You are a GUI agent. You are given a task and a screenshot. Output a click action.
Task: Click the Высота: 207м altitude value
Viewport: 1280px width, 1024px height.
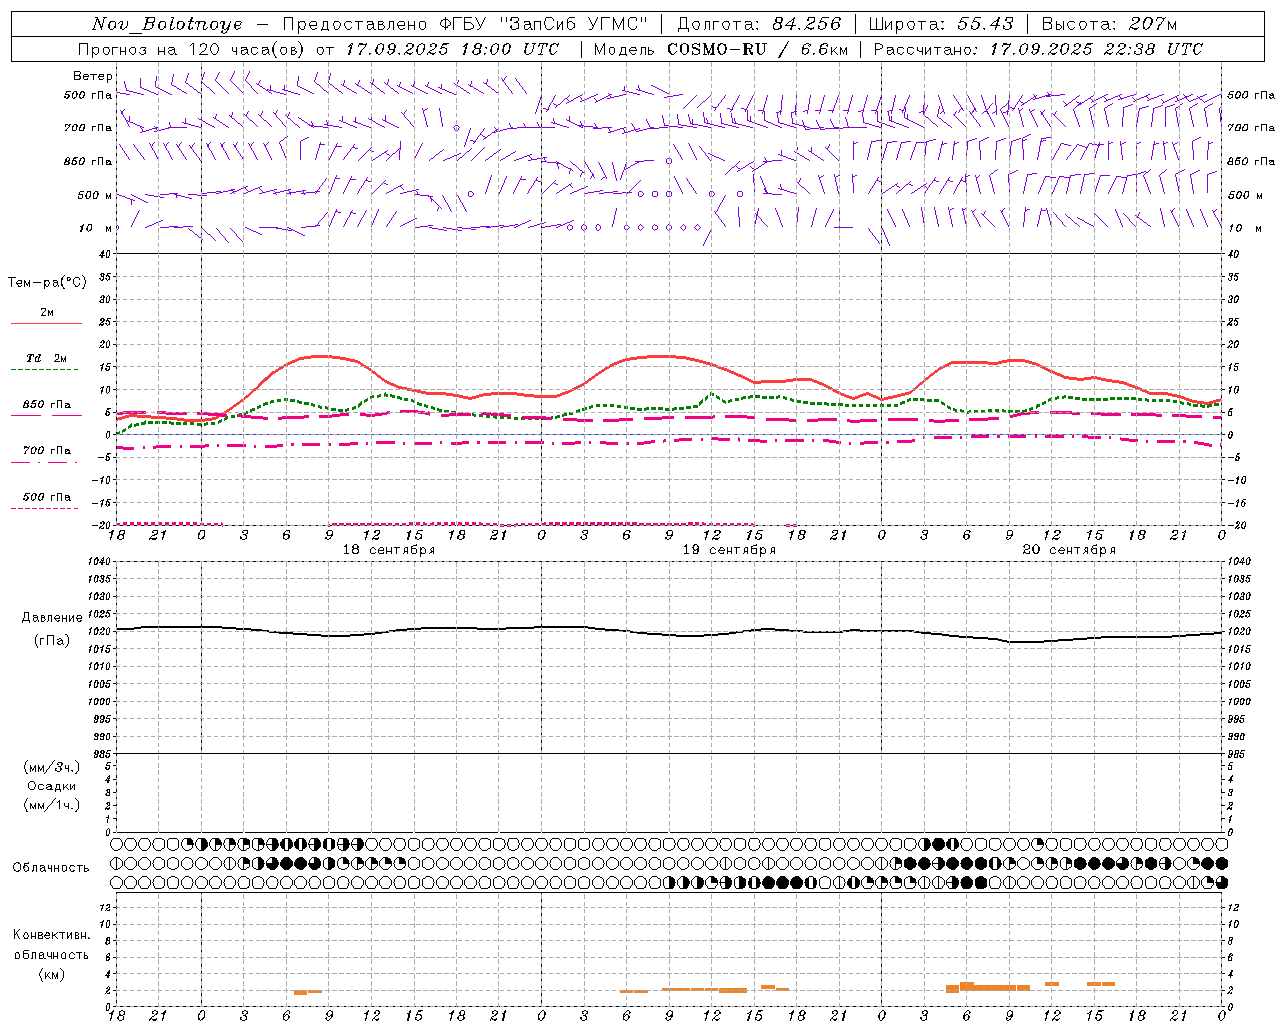[1109, 24]
